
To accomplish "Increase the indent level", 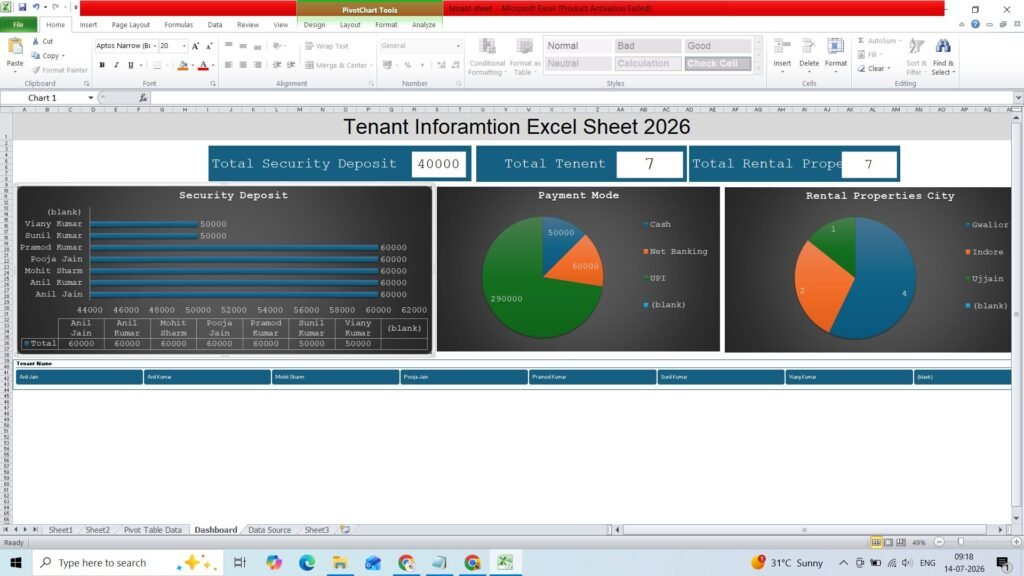I will (x=291, y=65).
